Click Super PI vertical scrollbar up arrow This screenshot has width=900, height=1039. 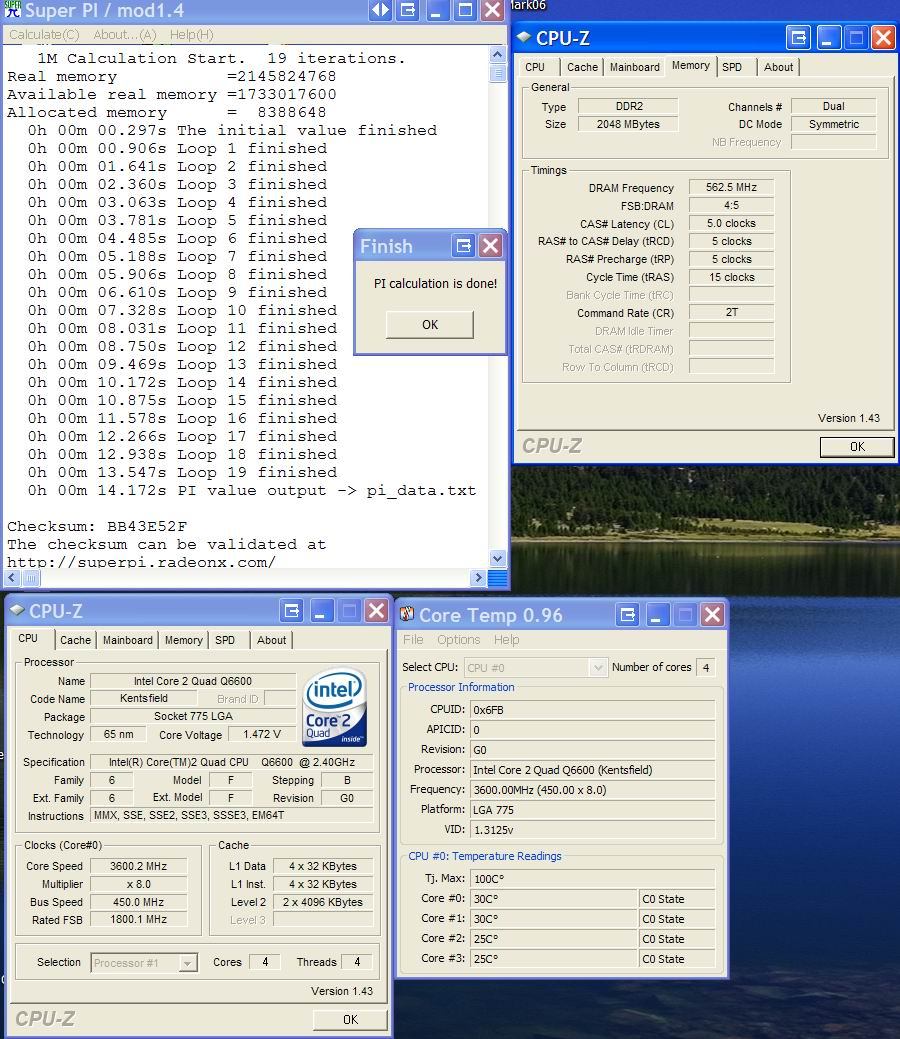click(498, 54)
